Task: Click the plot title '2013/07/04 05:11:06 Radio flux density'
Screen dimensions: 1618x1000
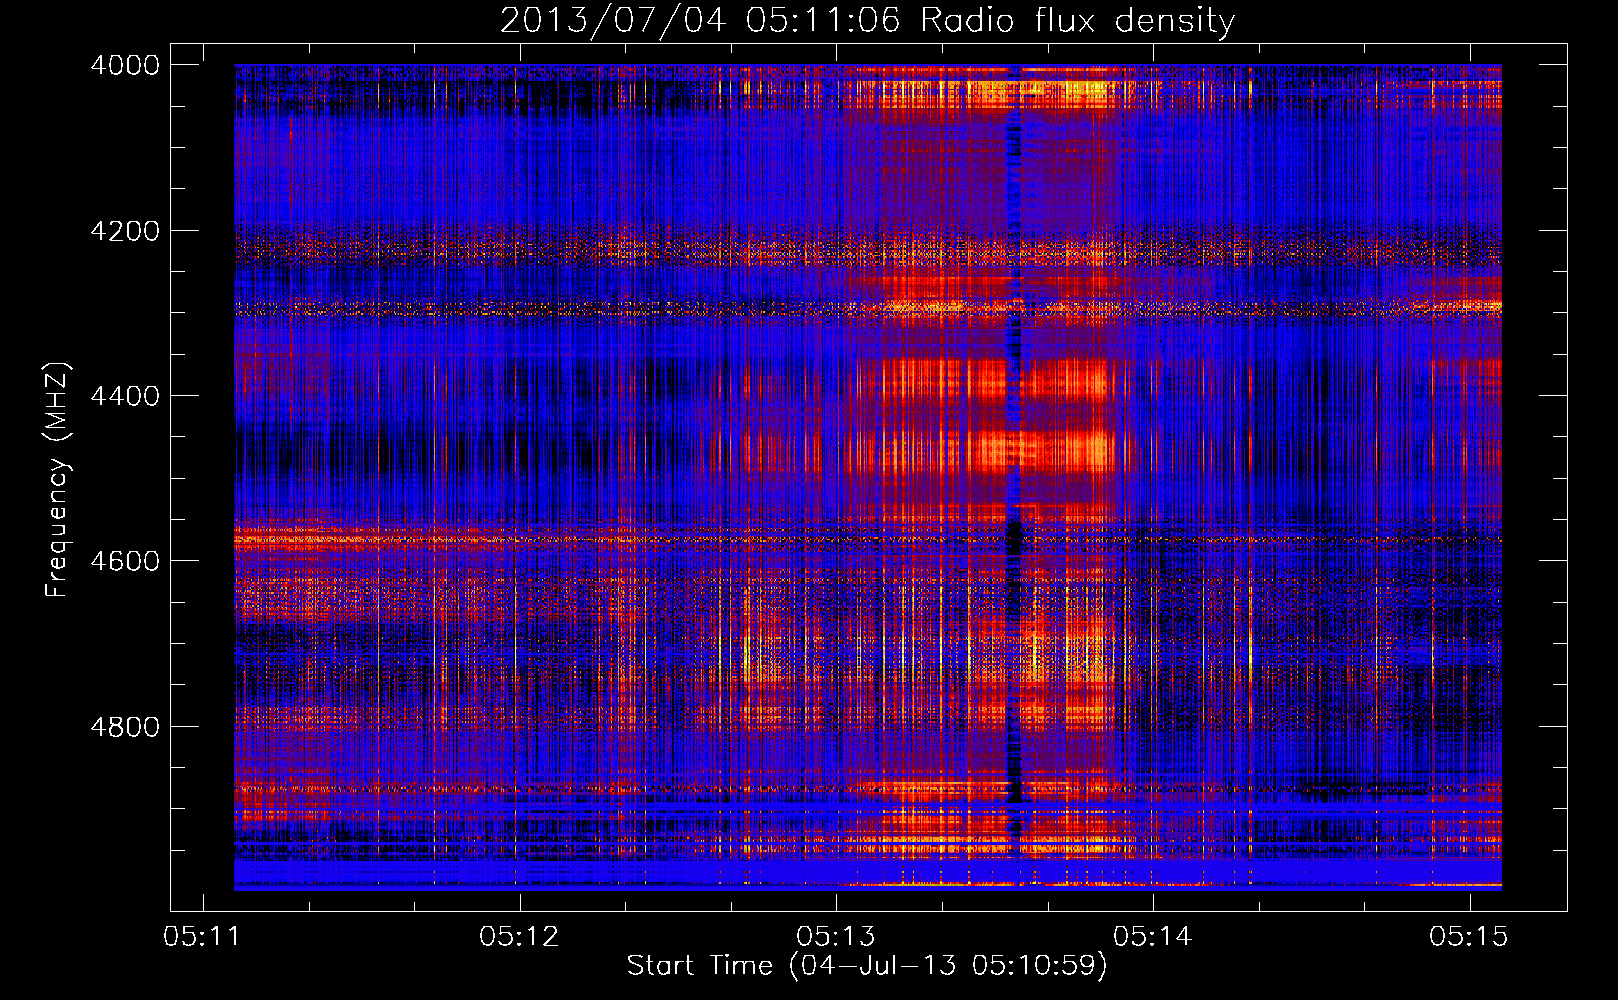Action: pyautogui.click(x=867, y=21)
